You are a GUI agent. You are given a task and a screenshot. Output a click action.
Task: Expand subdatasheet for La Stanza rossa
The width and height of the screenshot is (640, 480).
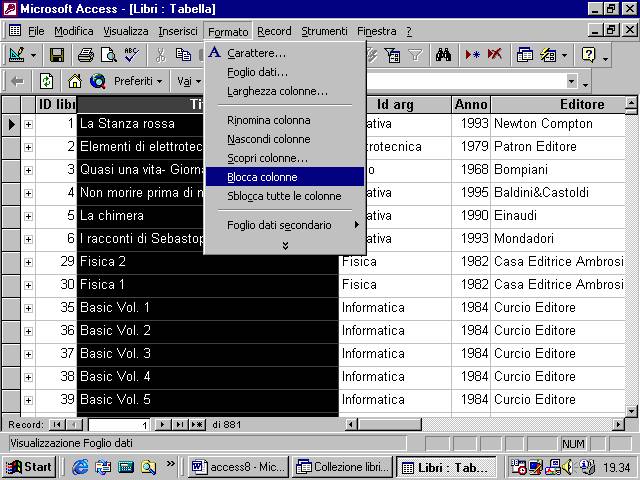[x=28, y=124]
